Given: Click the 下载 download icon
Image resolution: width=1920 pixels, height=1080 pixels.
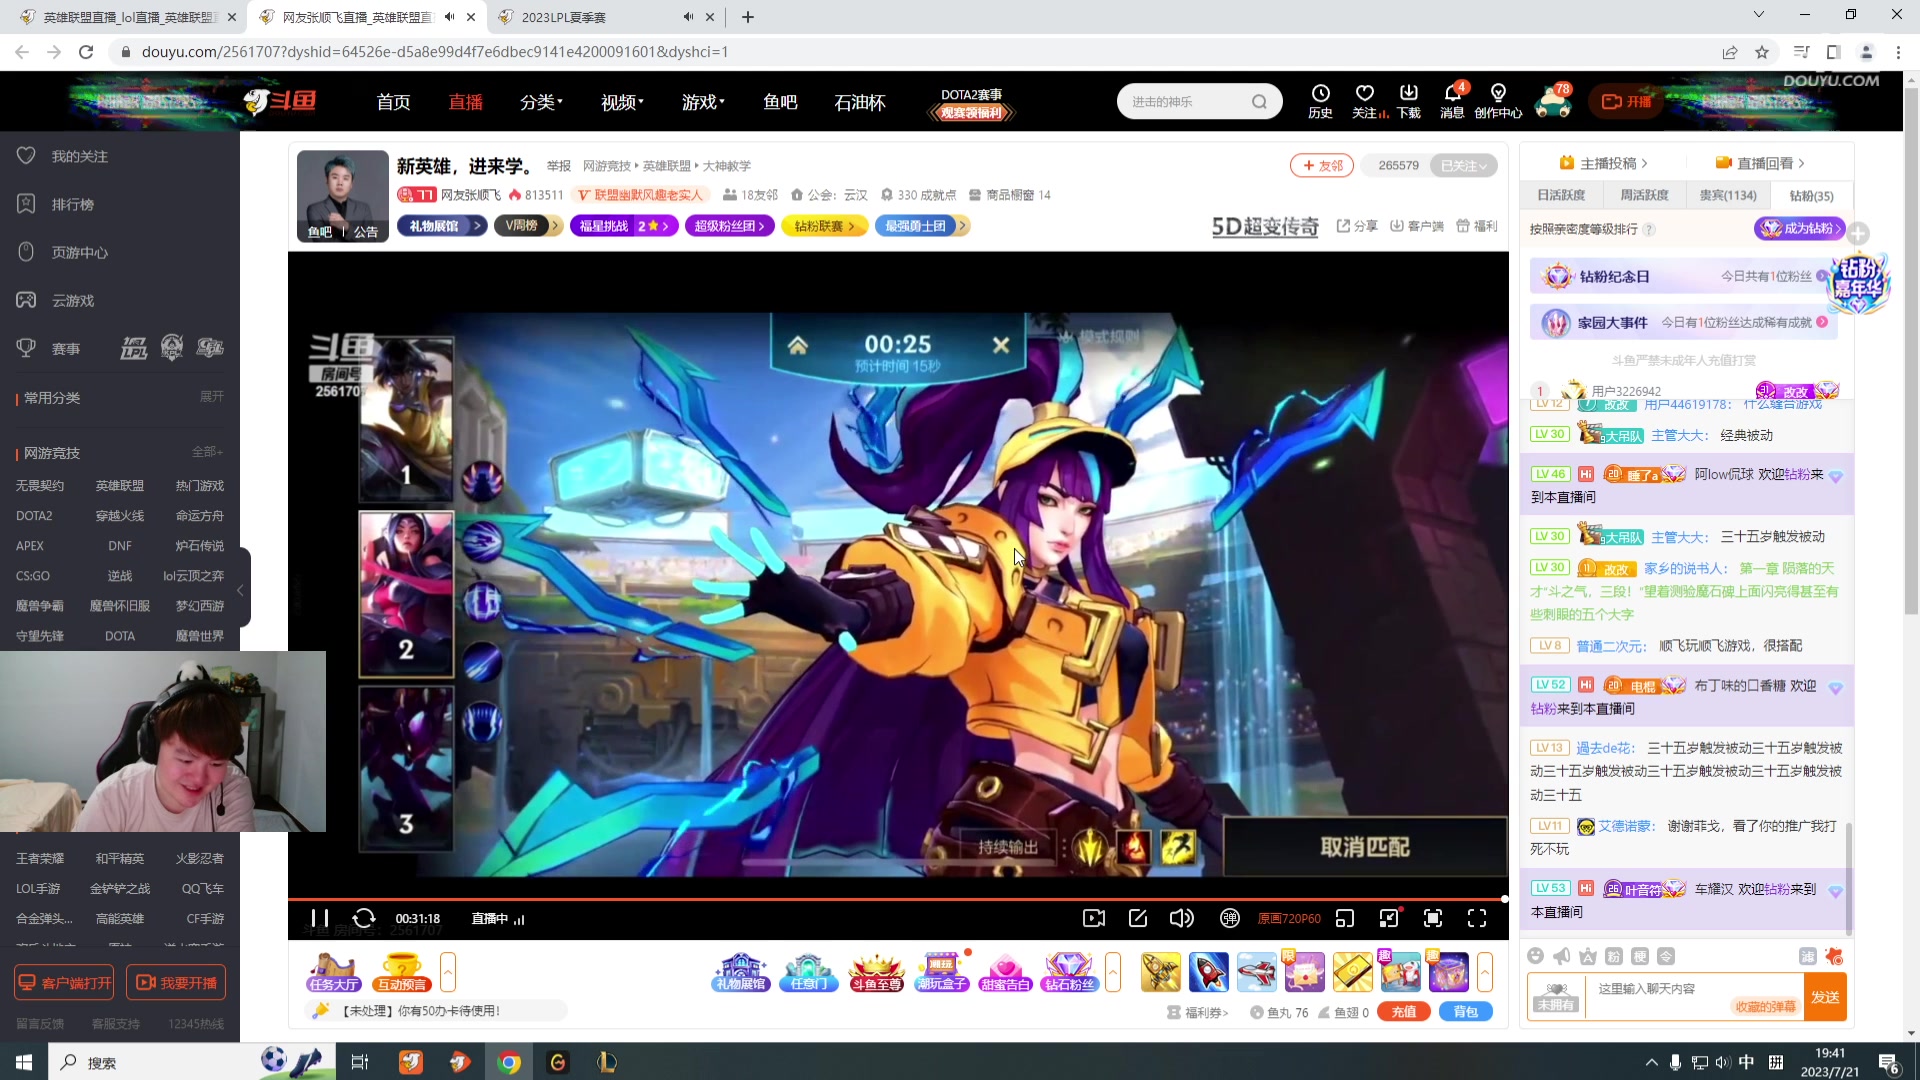Looking at the screenshot, I should point(1409,101).
